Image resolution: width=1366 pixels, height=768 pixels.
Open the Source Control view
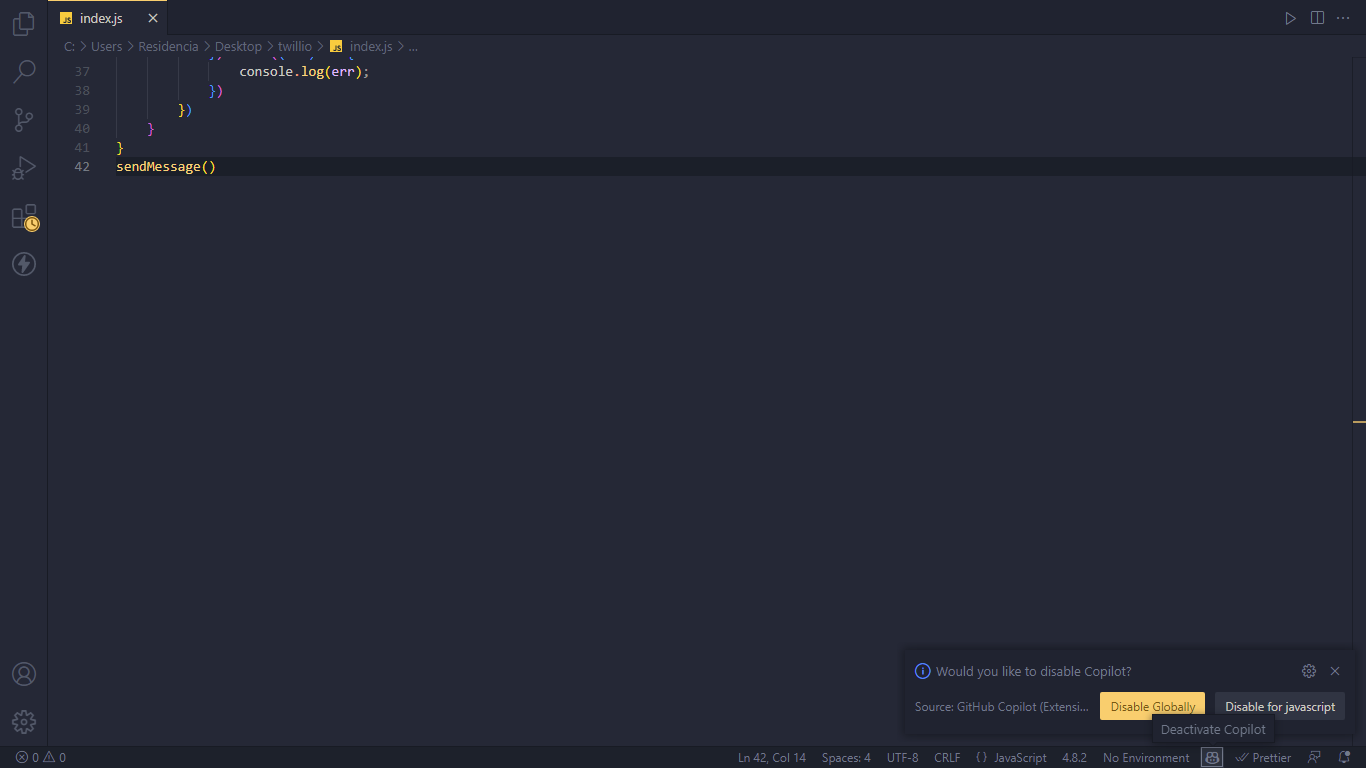(x=23, y=120)
